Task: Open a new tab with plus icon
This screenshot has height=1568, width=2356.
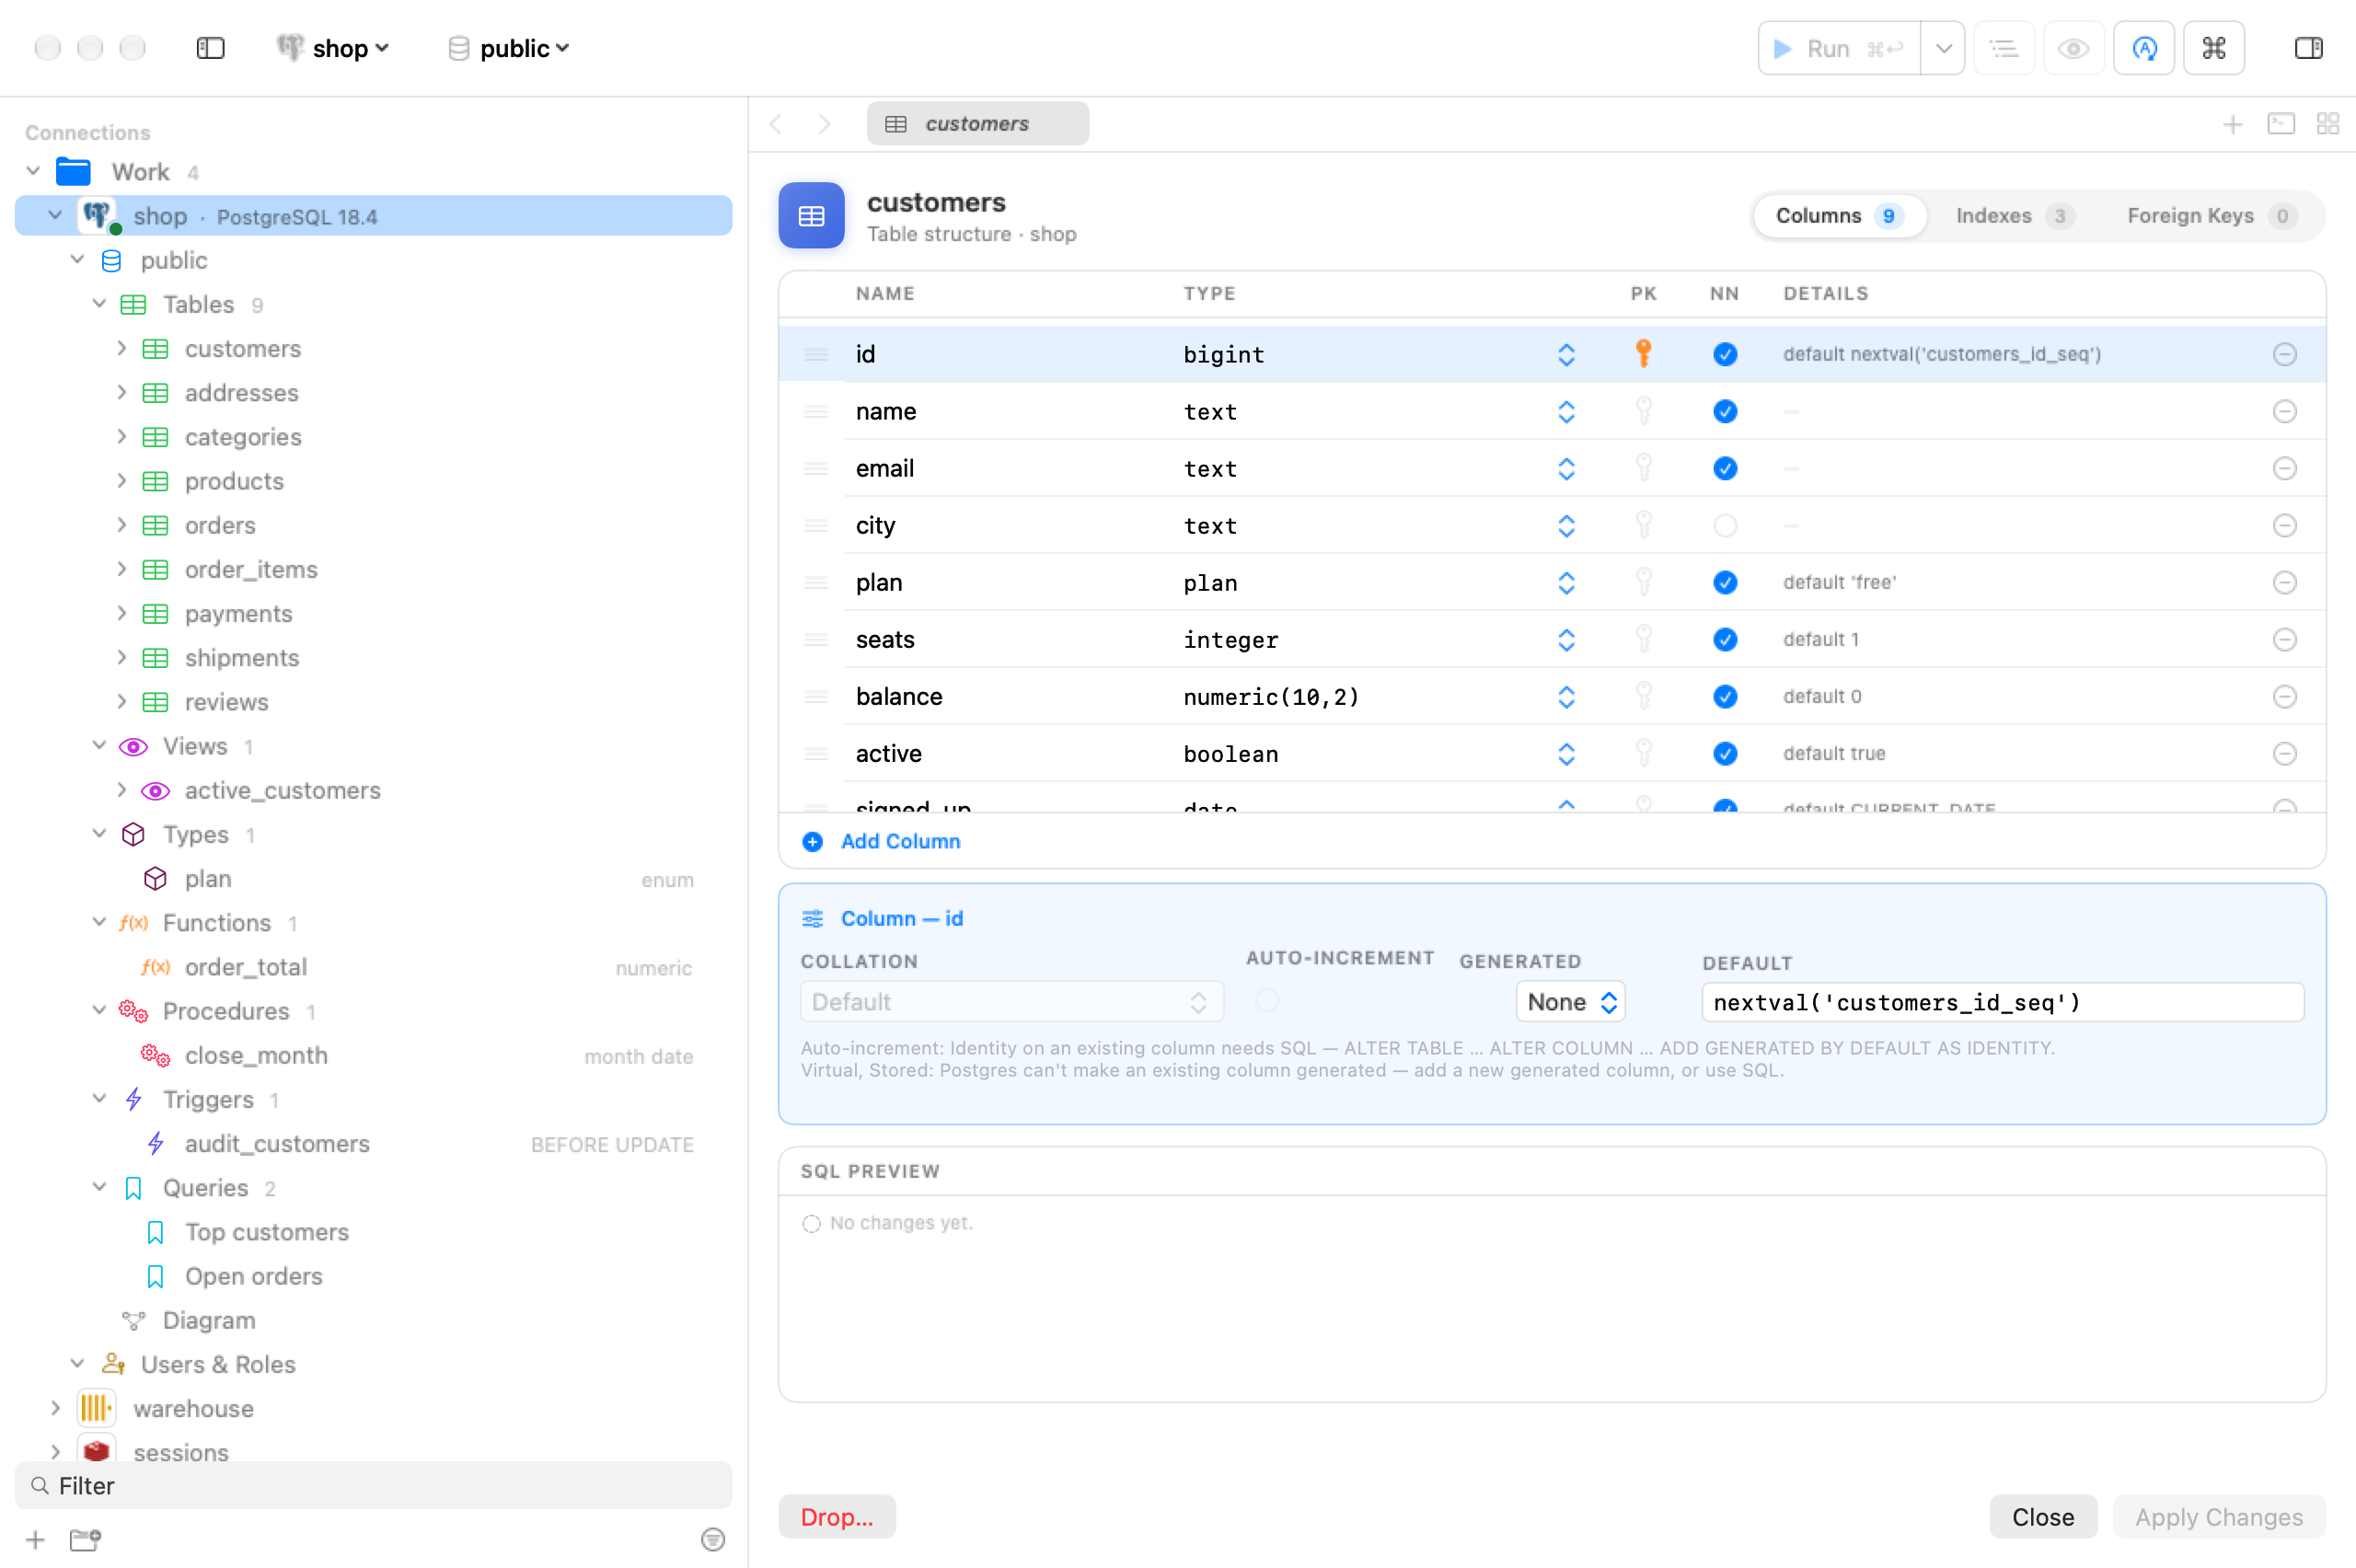Action: [2232, 124]
